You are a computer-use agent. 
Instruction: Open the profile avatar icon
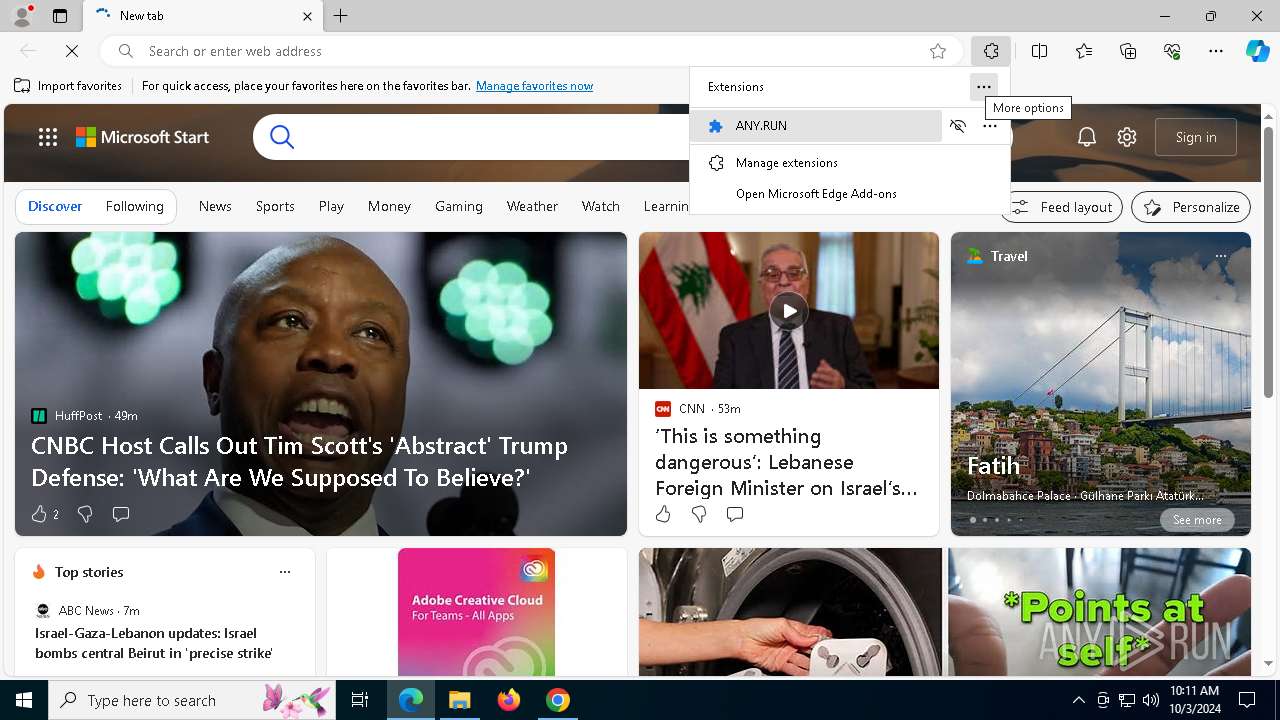tap(22, 15)
